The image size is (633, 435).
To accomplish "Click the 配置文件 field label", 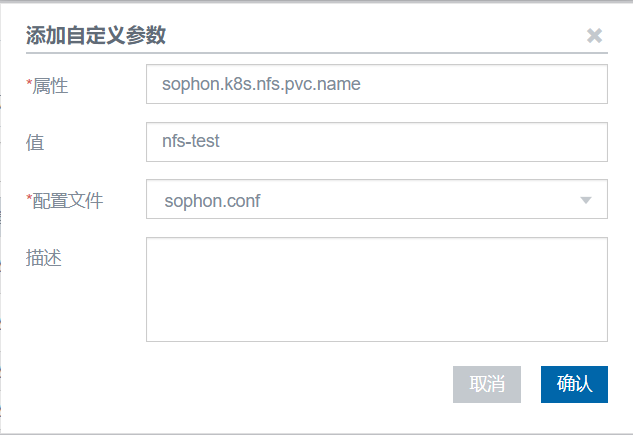I will click(x=68, y=201).
